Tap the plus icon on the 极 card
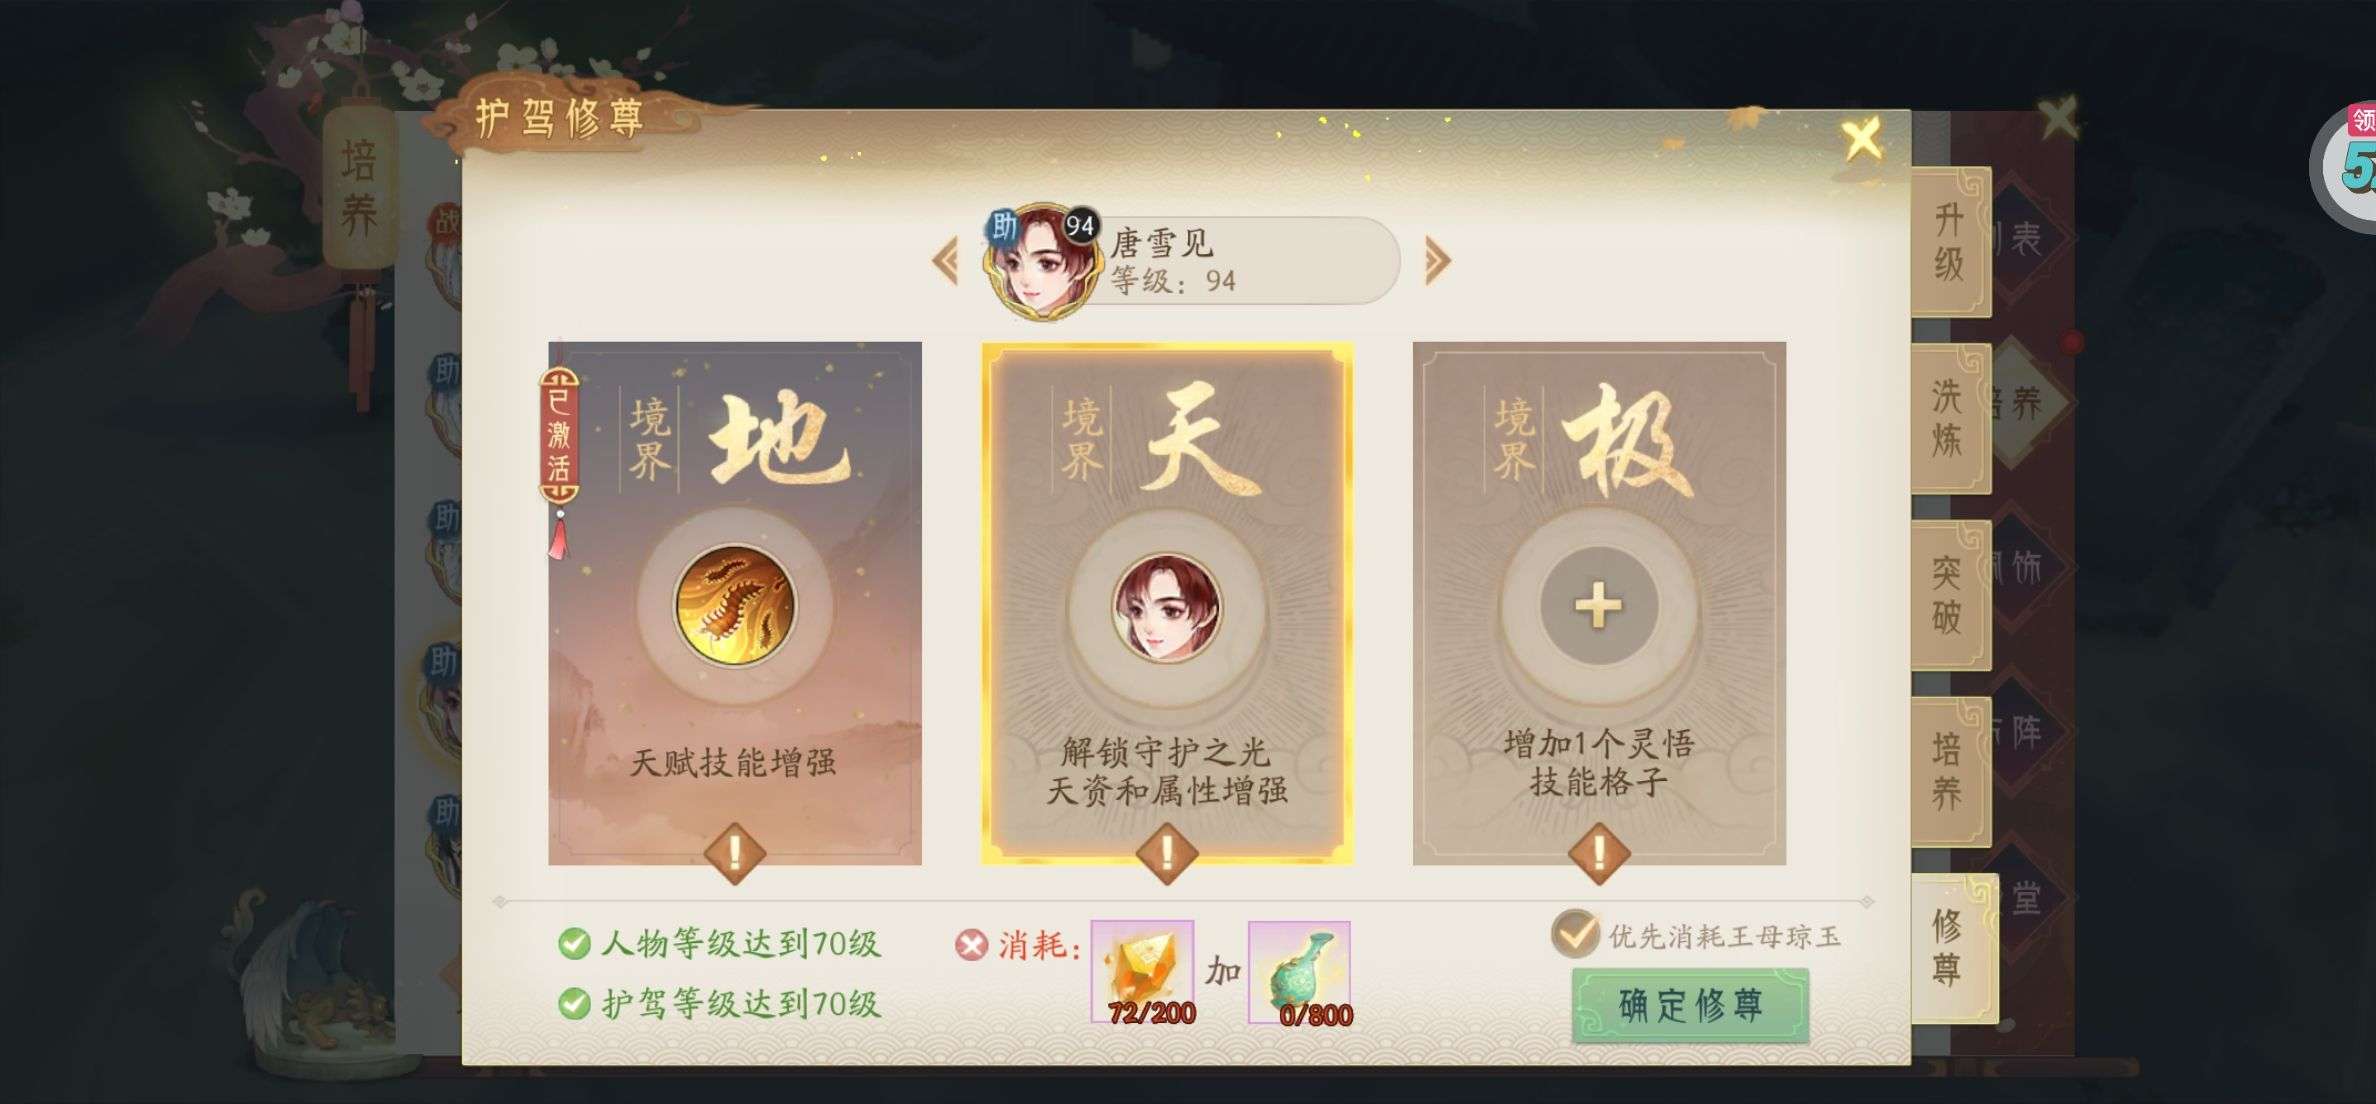 1598,606
